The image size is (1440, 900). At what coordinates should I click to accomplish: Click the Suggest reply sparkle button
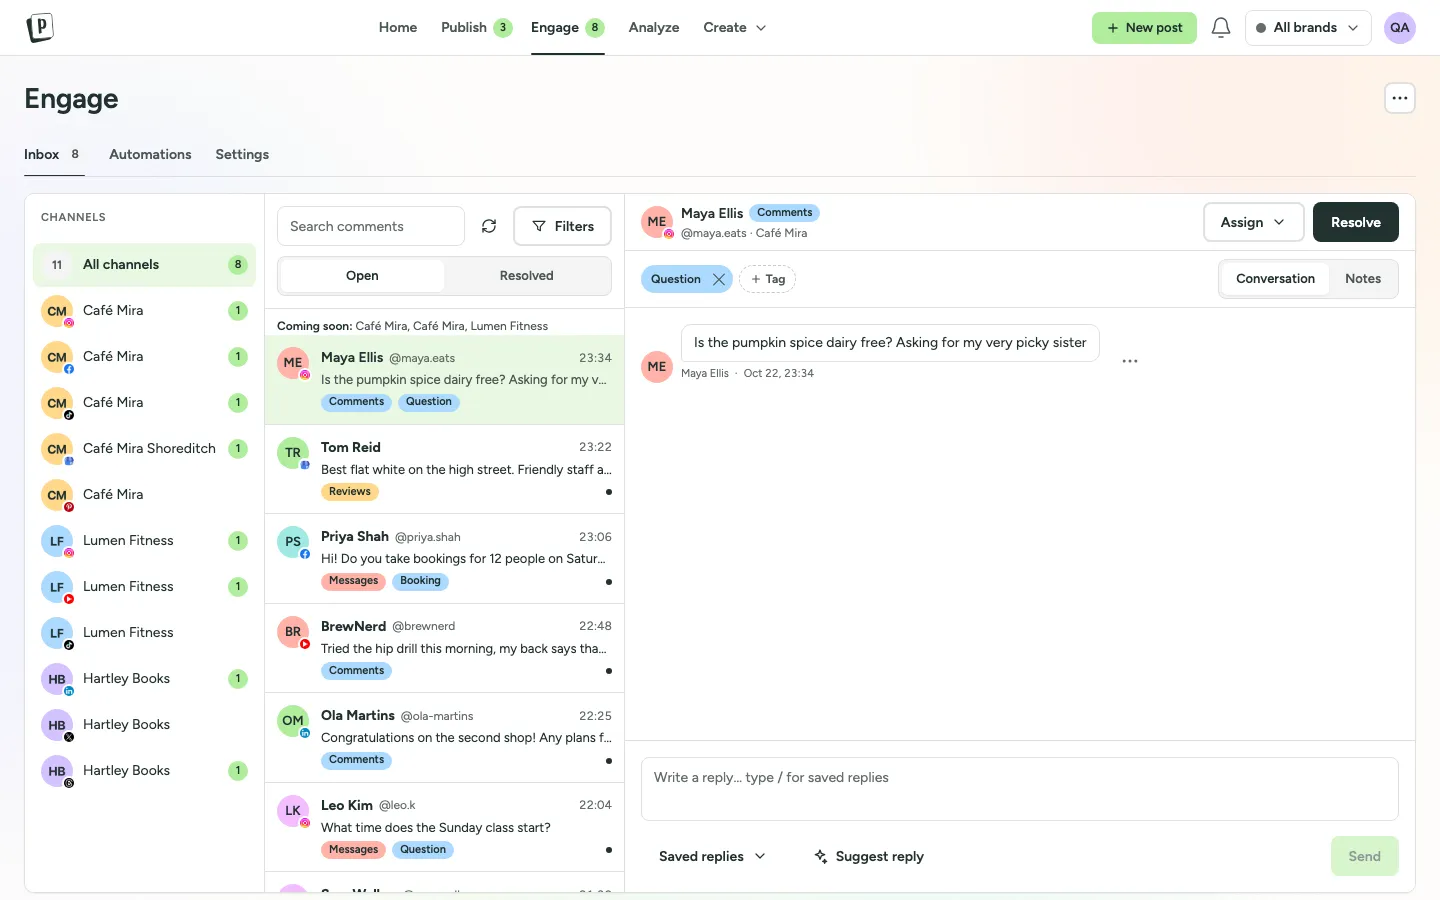pyautogui.click(x=868, y=856)
